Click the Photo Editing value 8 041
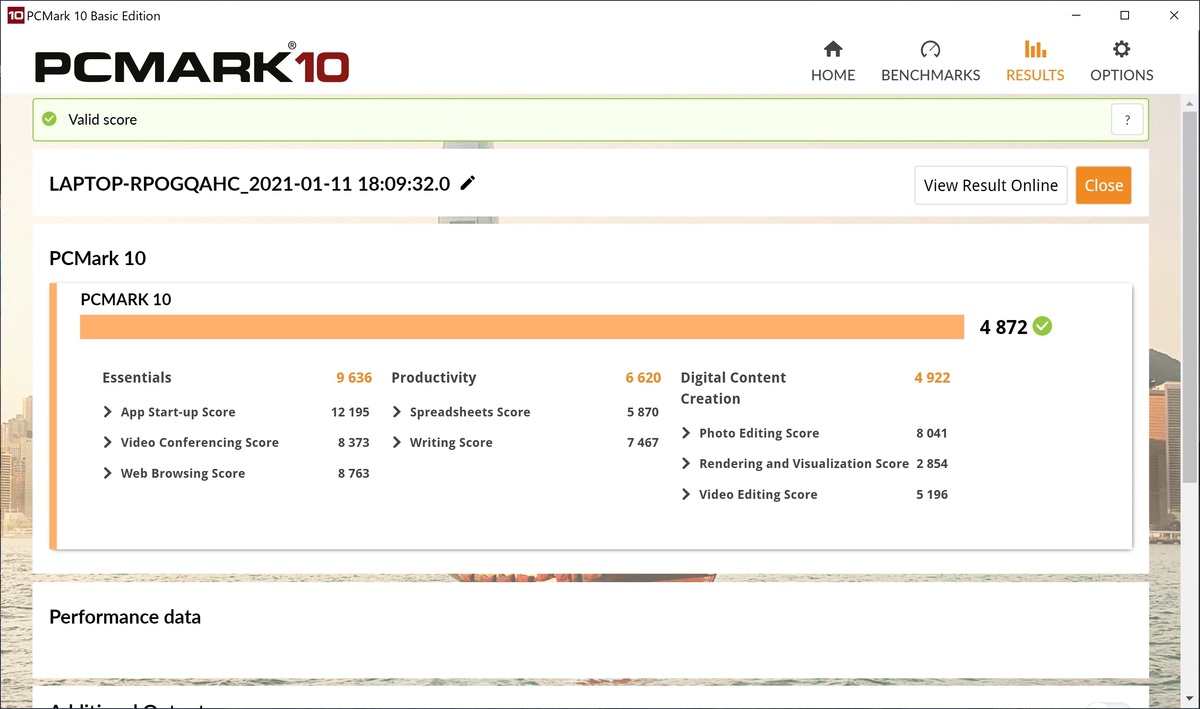This screenshot has width=1200, height=709. [932, 434]
